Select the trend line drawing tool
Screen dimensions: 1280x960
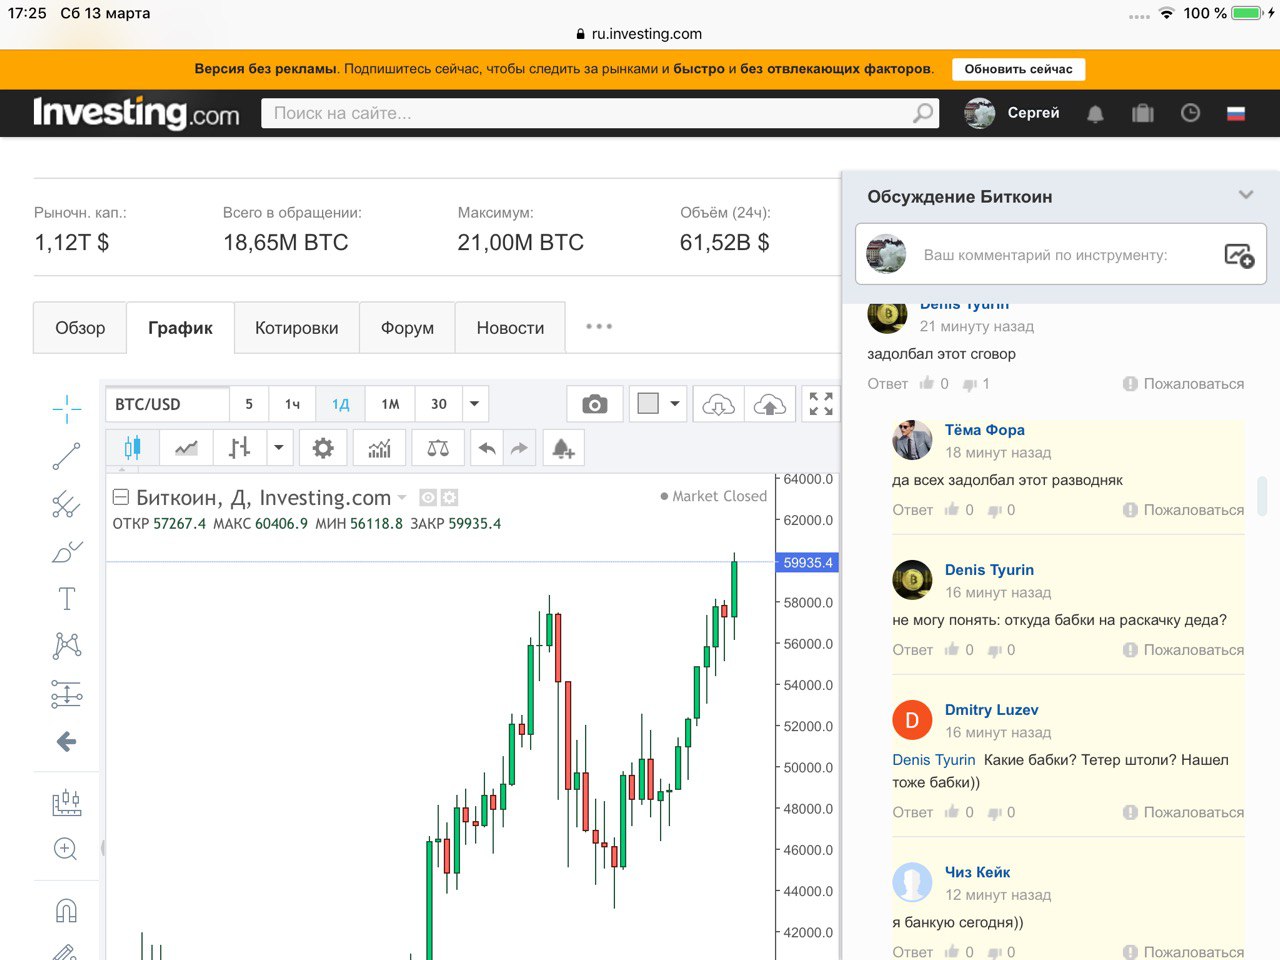click(x=66, y=456)
